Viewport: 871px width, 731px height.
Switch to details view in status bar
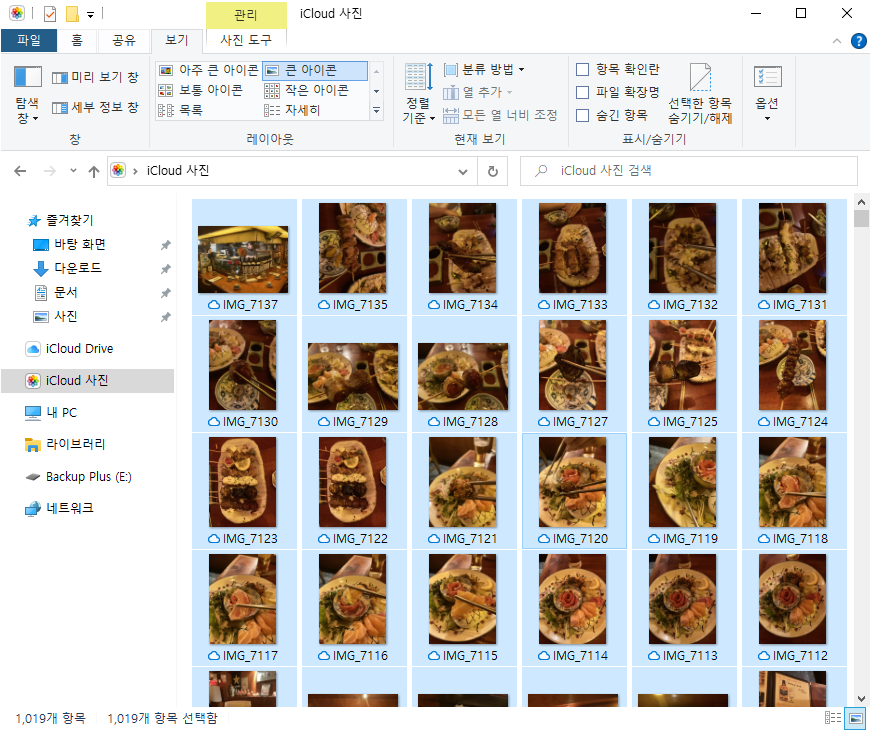click(833, 718)
